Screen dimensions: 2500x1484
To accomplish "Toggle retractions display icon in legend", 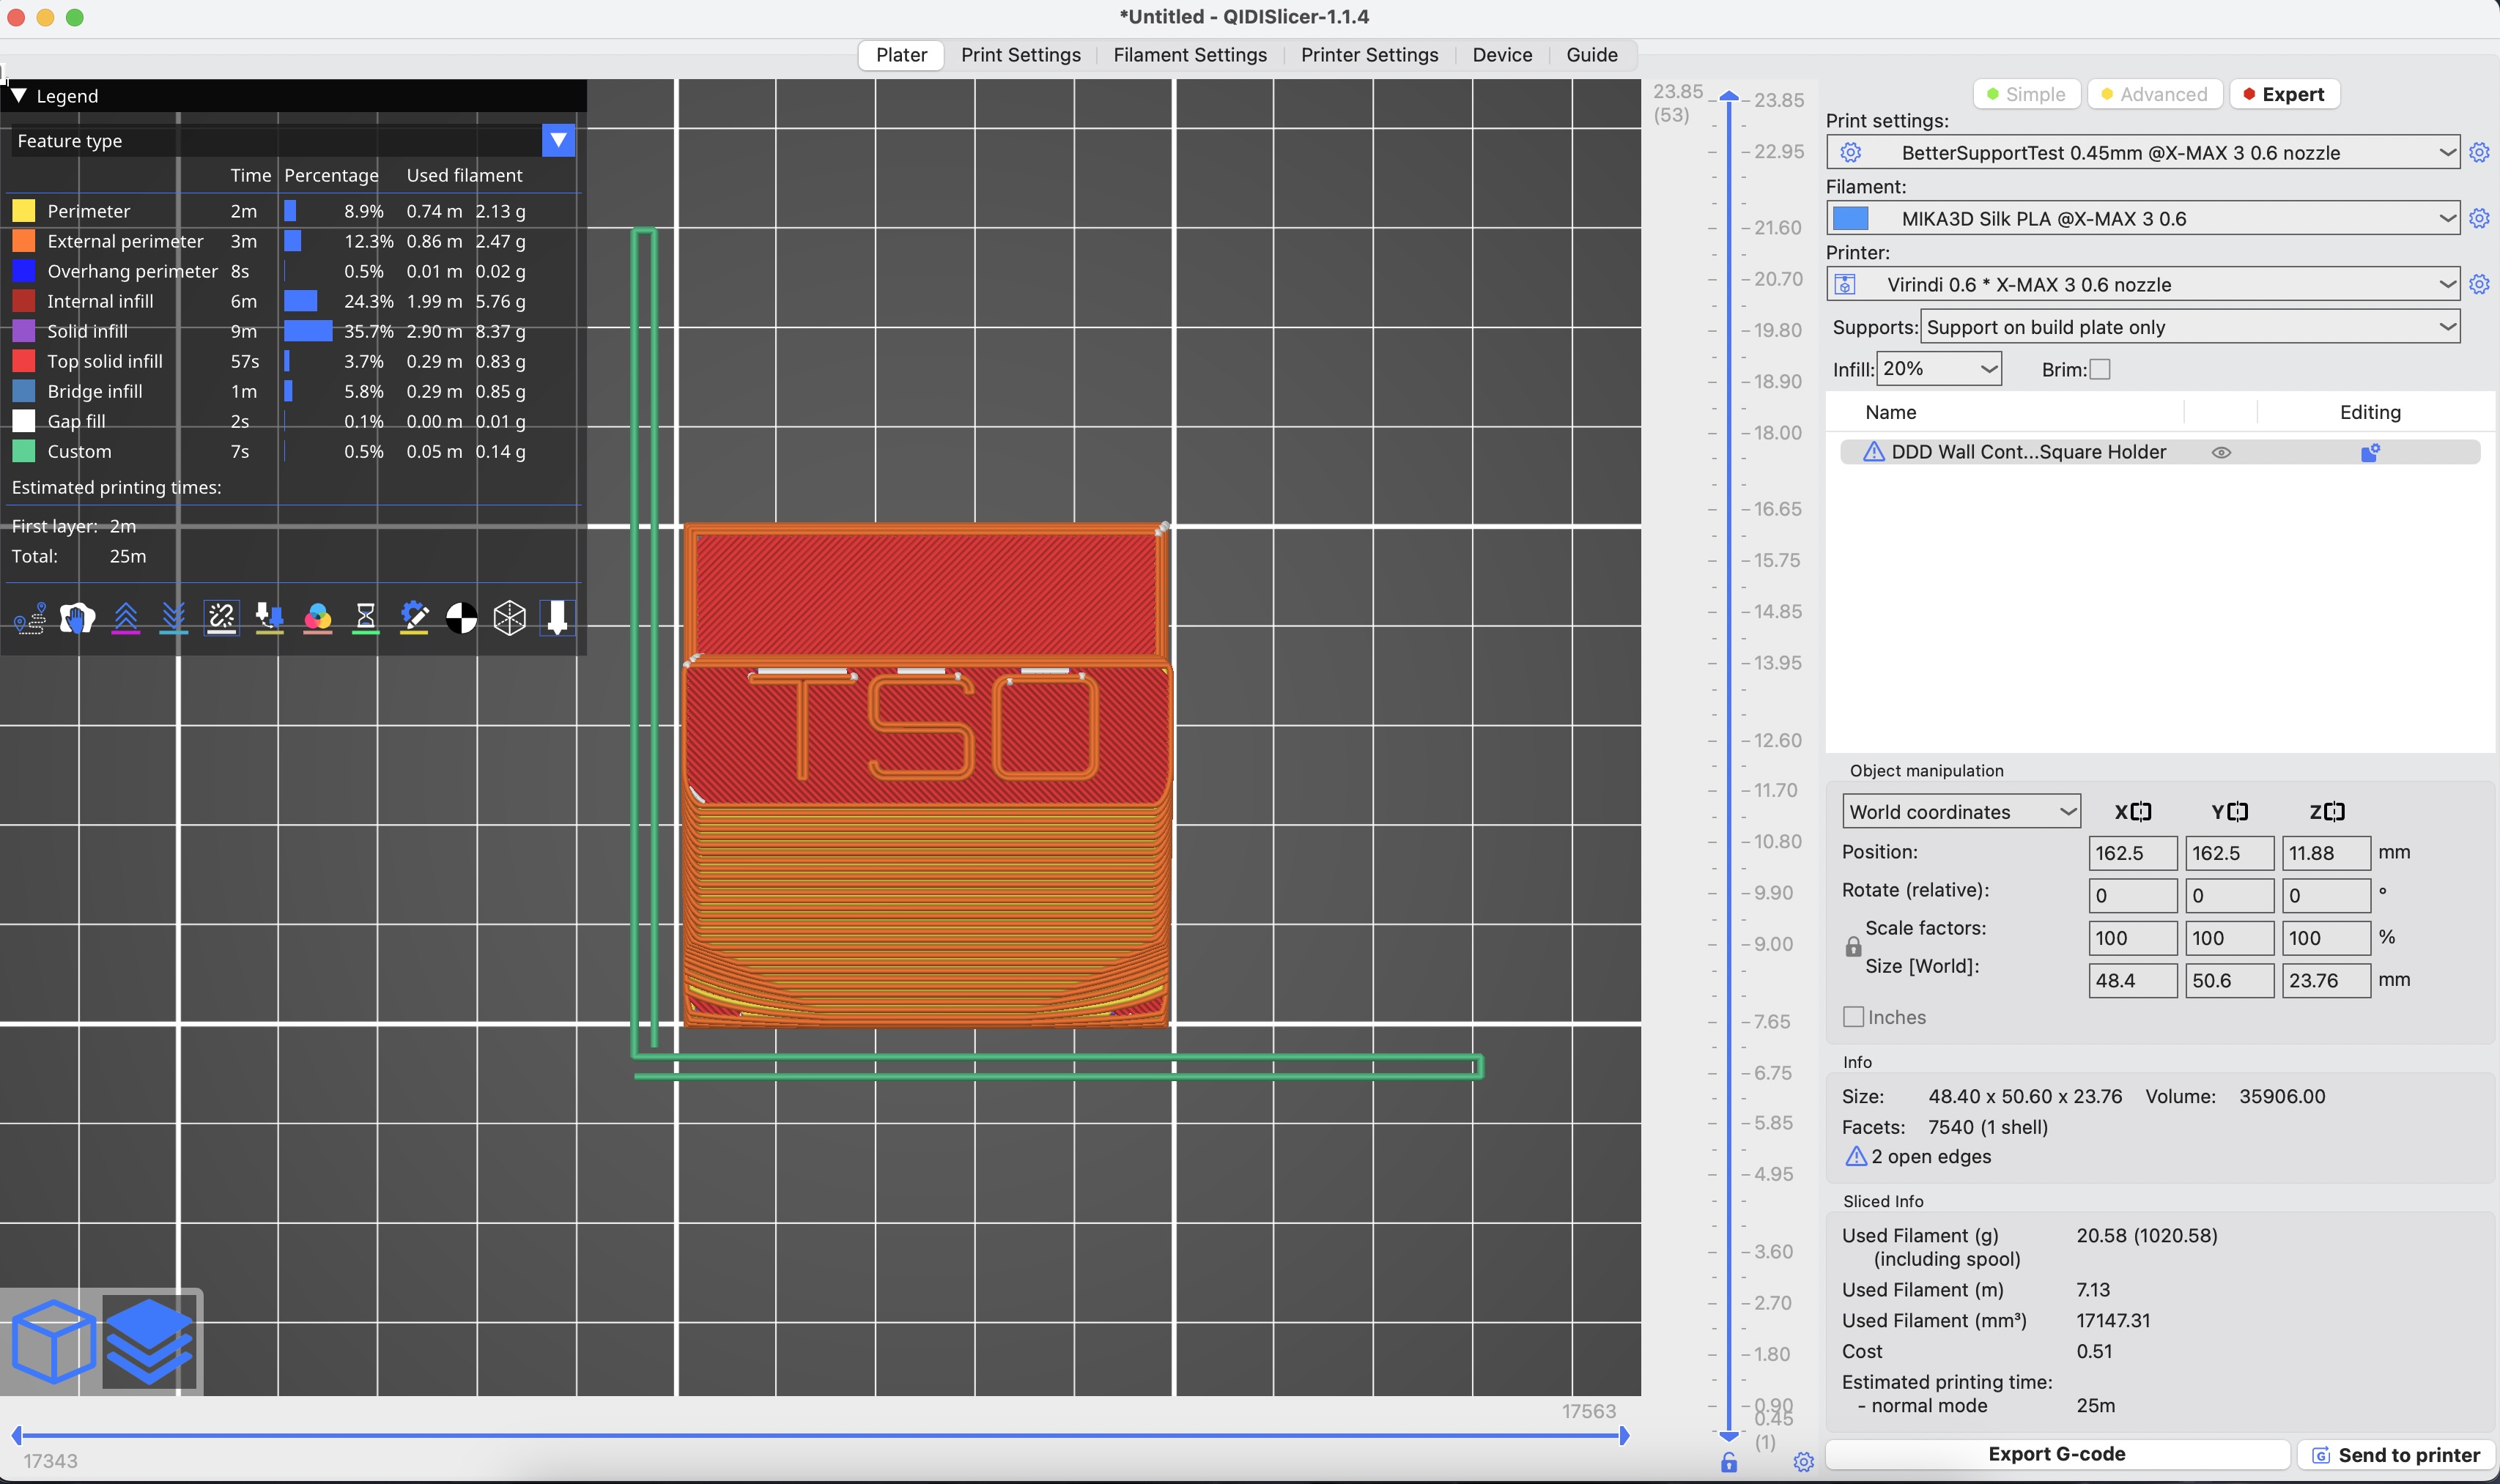I will [x=125, y=618].
